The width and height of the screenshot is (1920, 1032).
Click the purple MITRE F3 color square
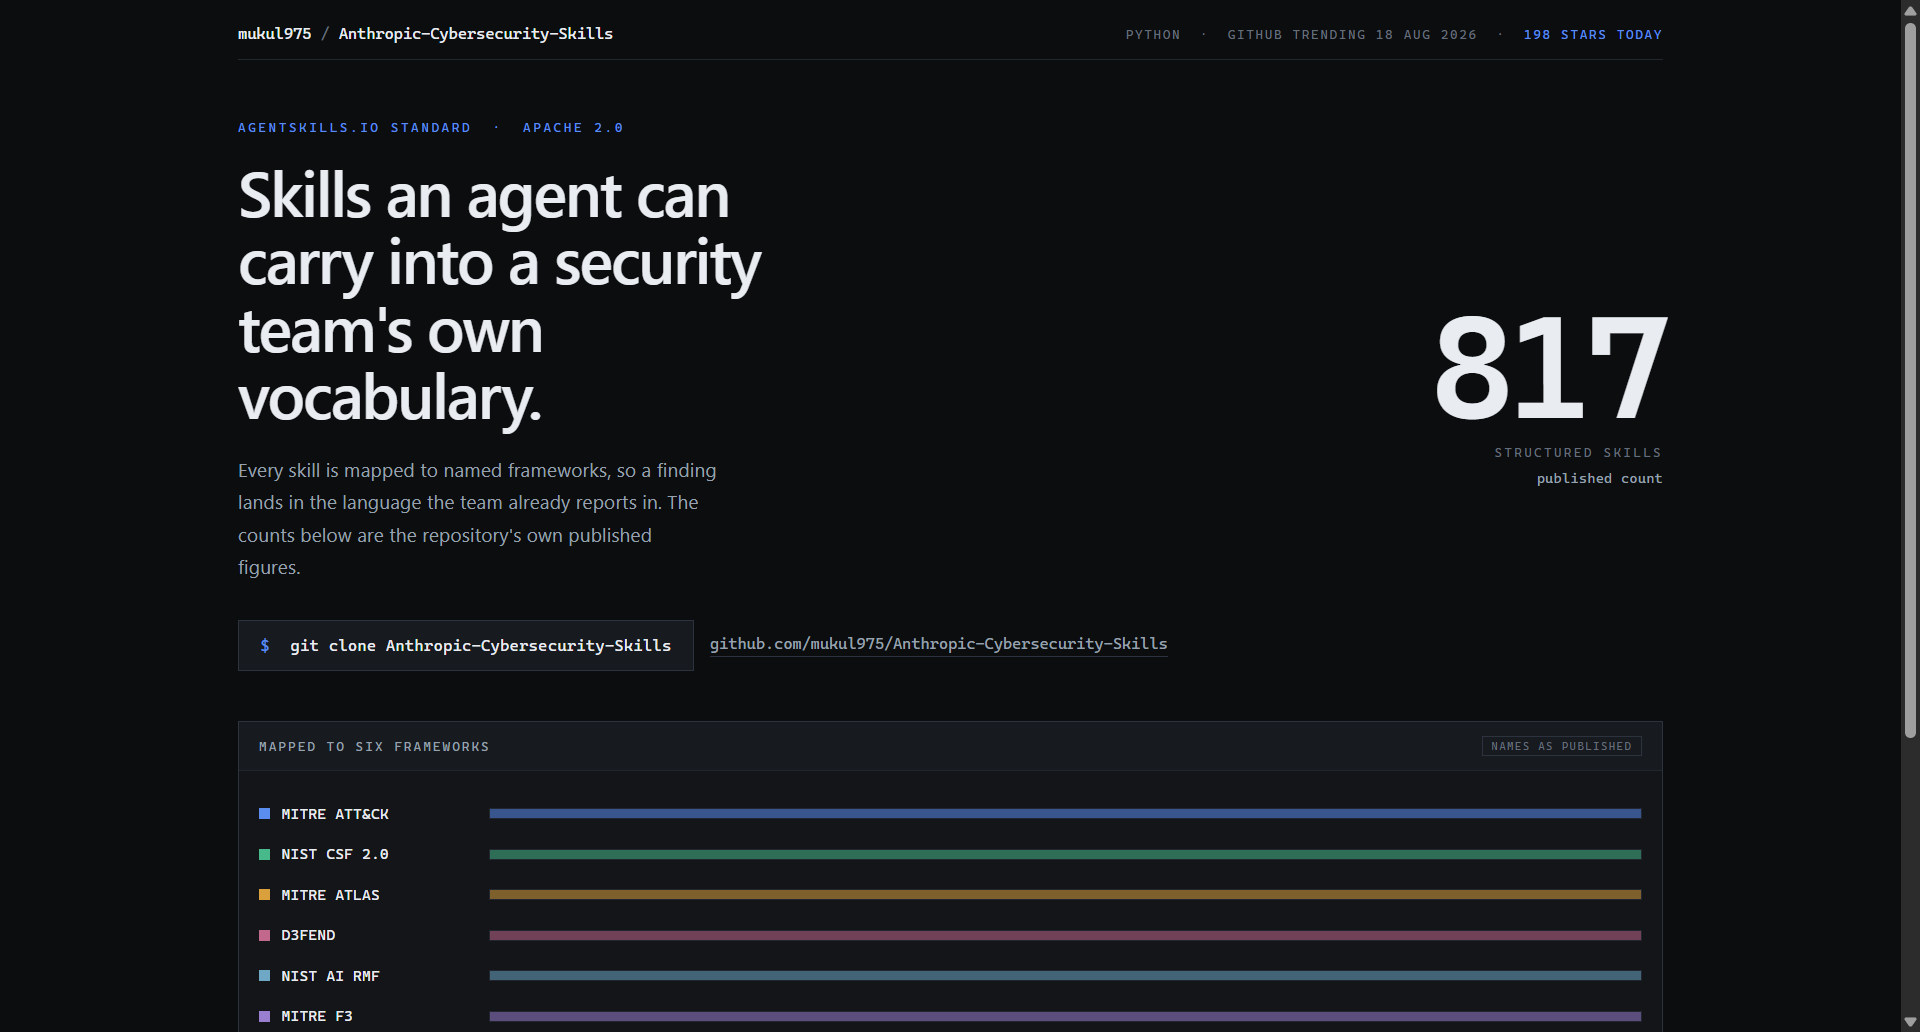(265, 1016)
